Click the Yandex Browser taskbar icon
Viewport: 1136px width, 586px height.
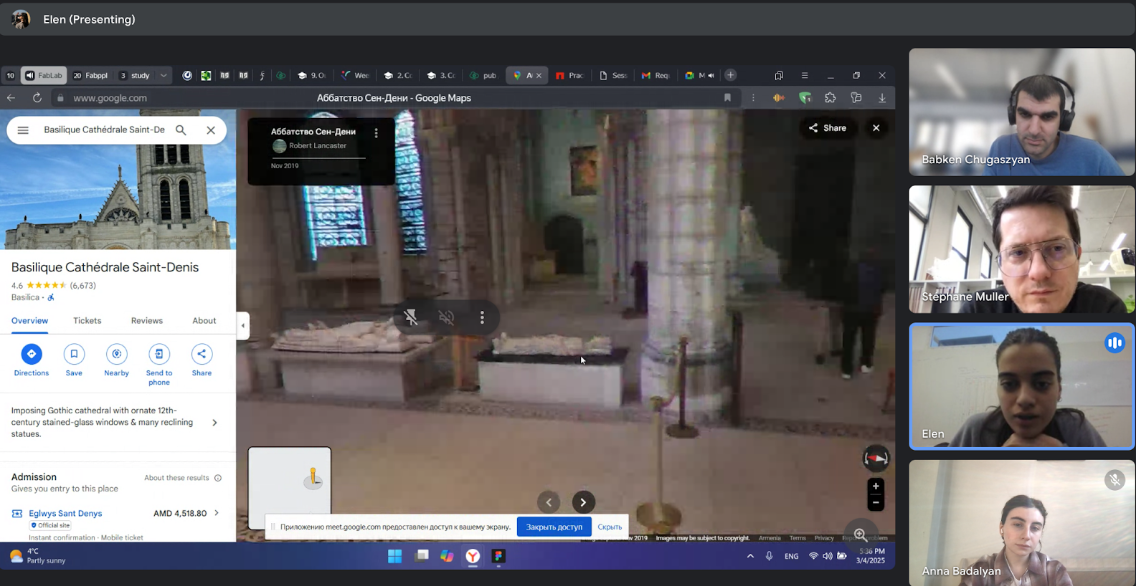click(x=472, y=556)
